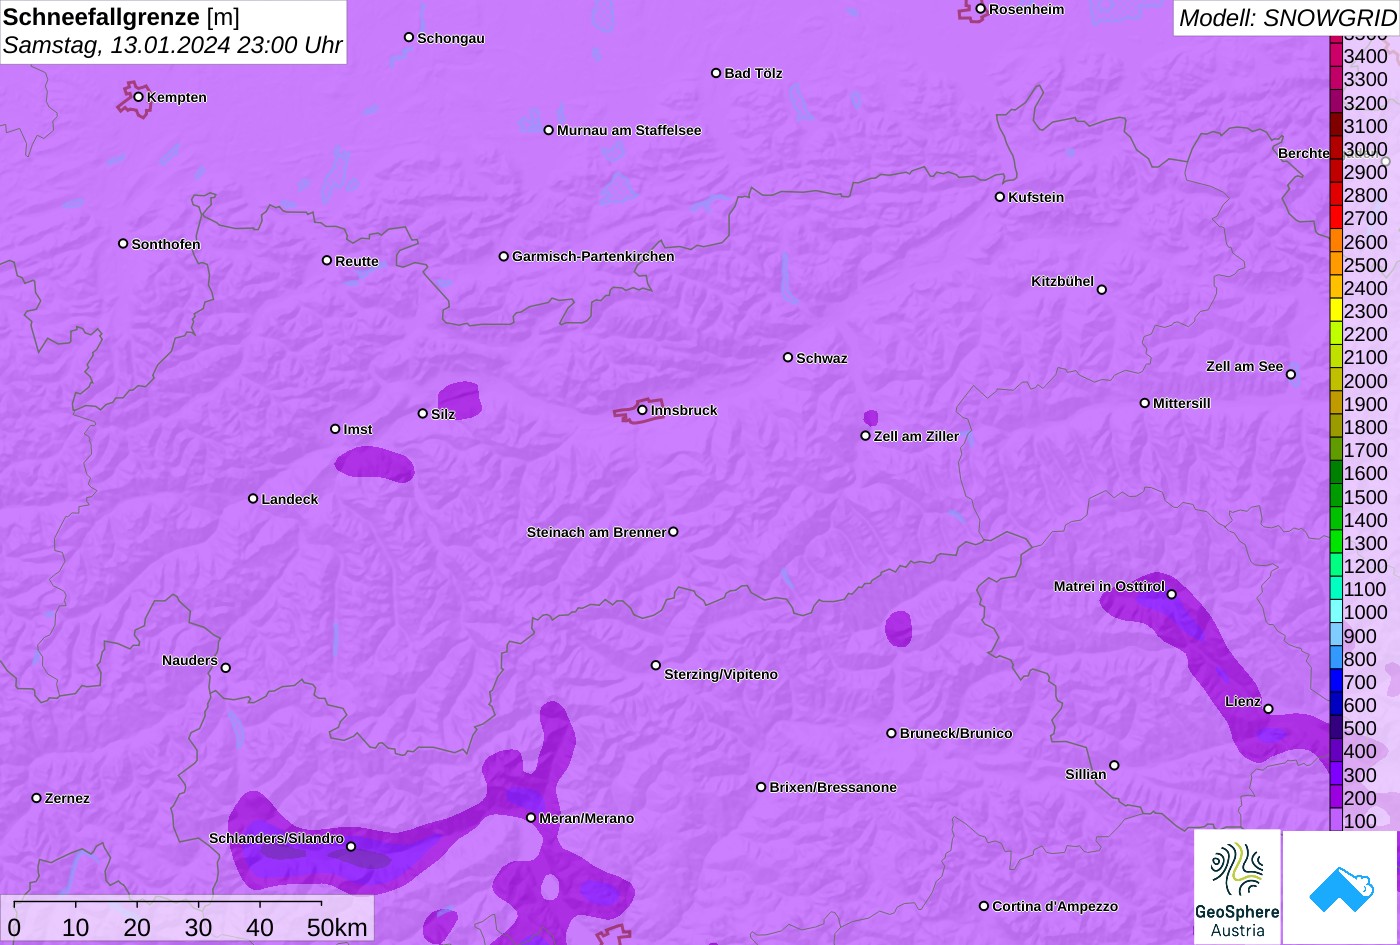This screenshot has width=1400, height=945.
Task: Click the Murnau am Staffelsee label
Action: [629, 130]
